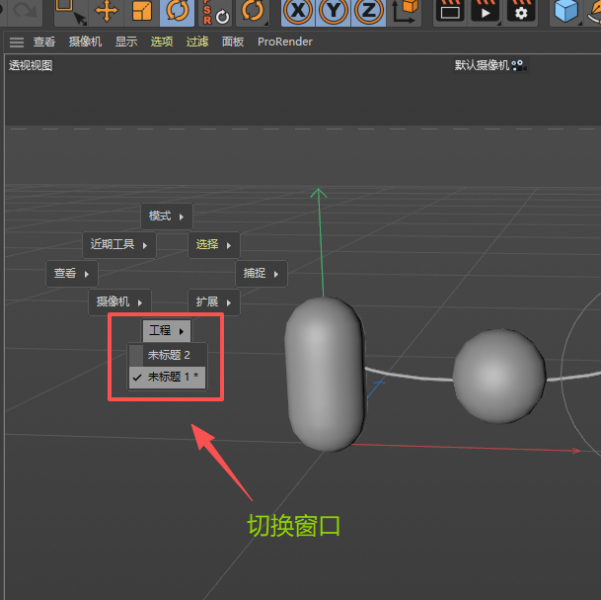Click the live selection tool icon

pos(69,11)
